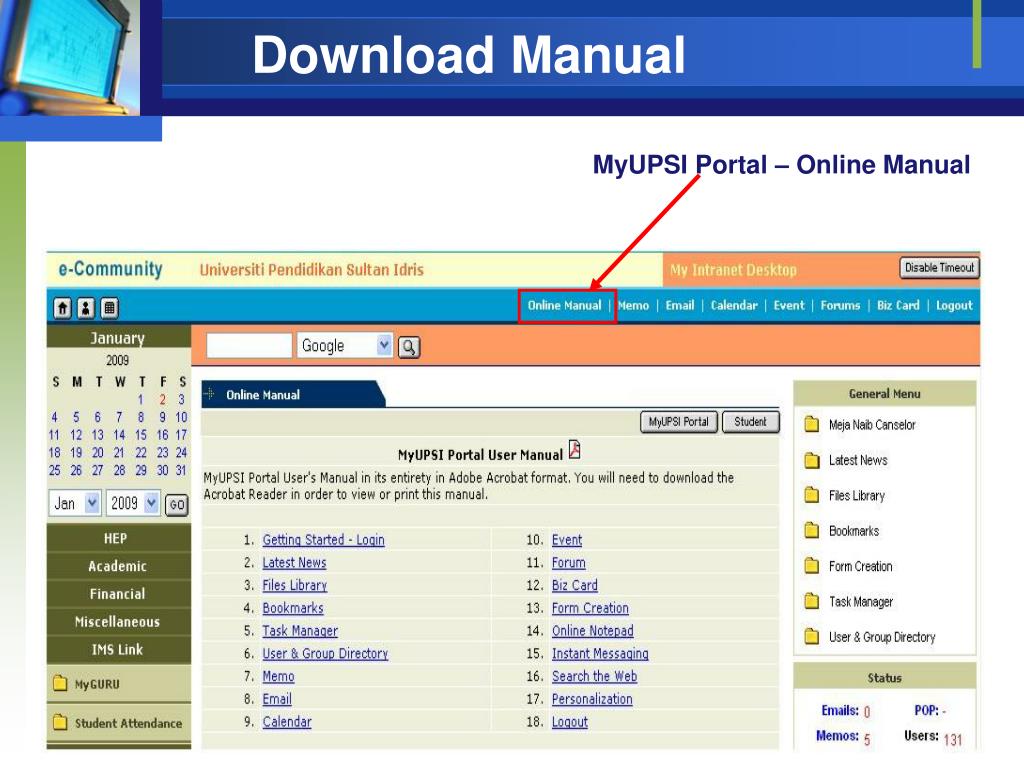Open the Memo manual link

click(278, 677)
